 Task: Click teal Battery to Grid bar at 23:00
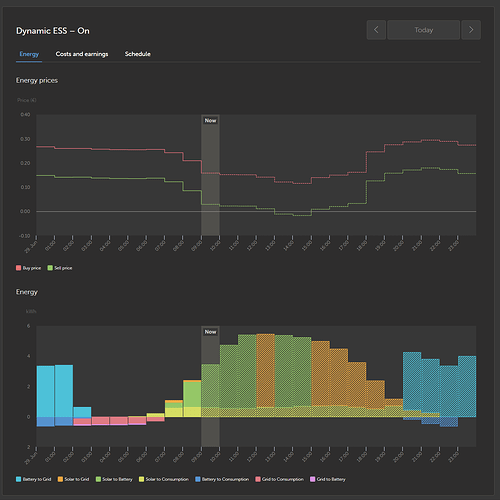click(467, 386)
